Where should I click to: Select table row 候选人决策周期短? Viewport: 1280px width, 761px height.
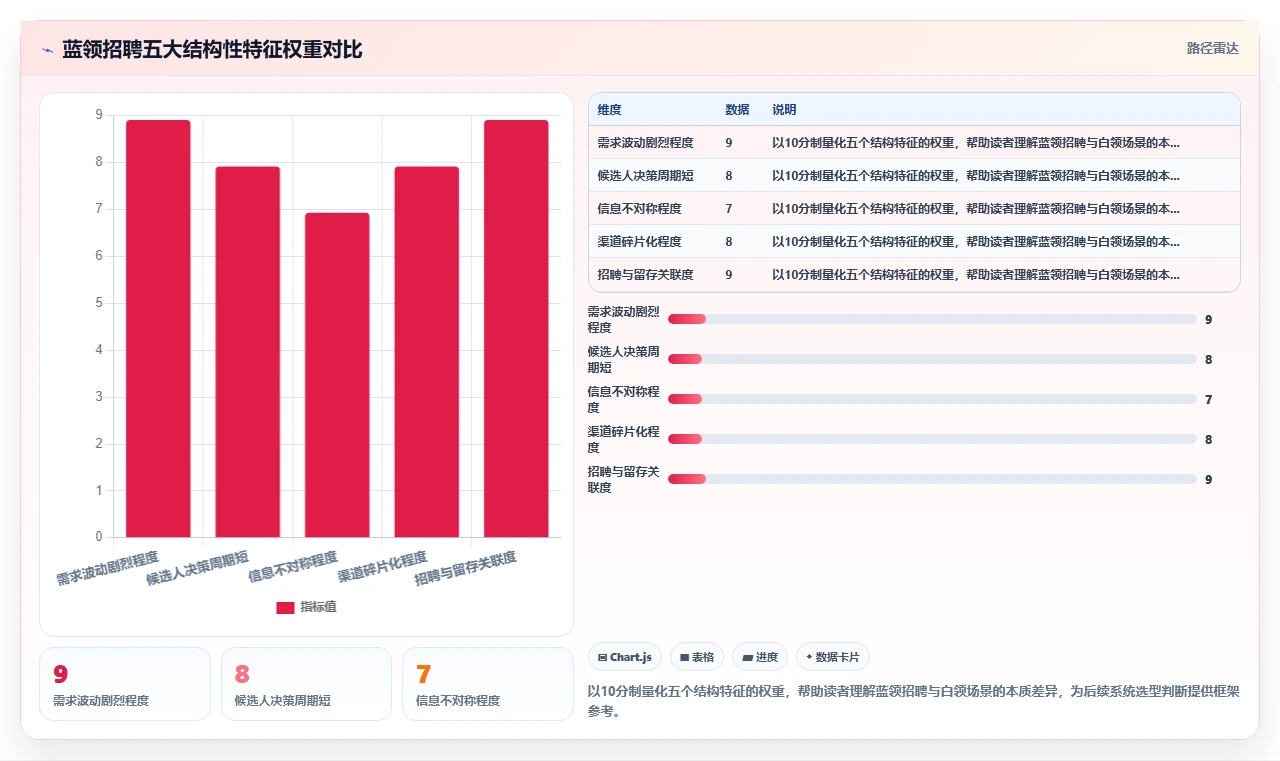pos(914,175)
